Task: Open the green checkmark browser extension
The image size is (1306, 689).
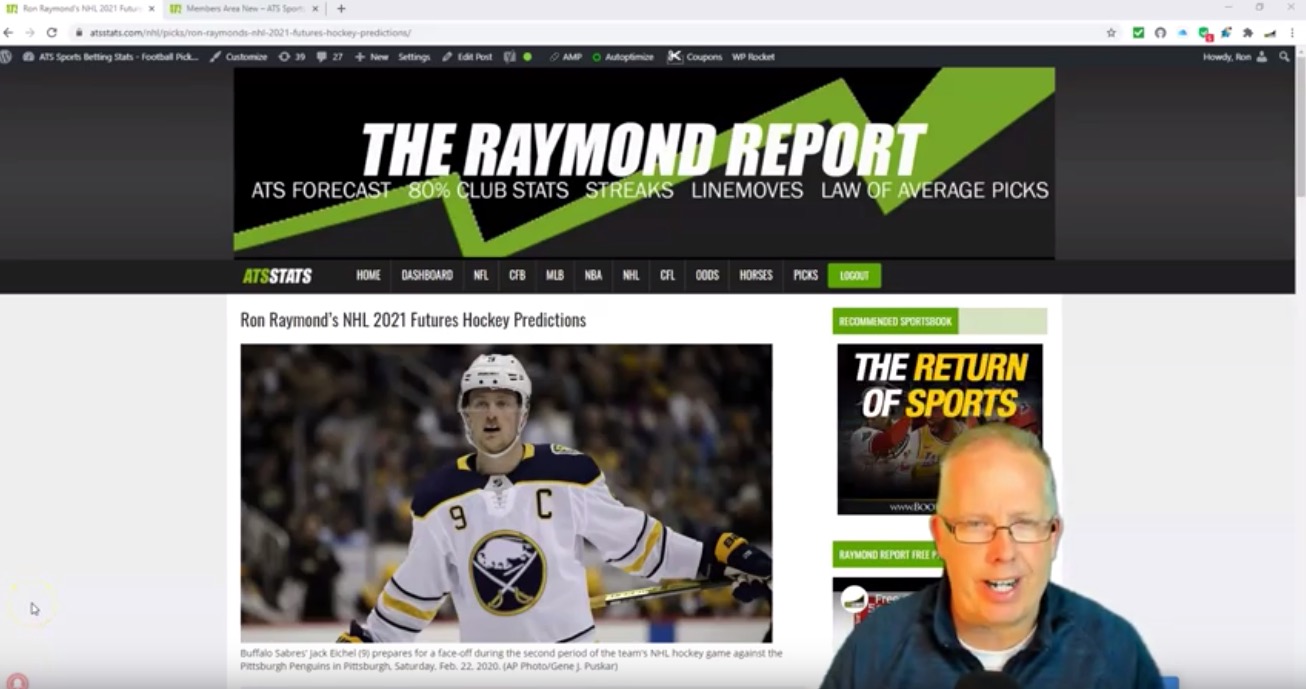Action: tap(1138, 32)
